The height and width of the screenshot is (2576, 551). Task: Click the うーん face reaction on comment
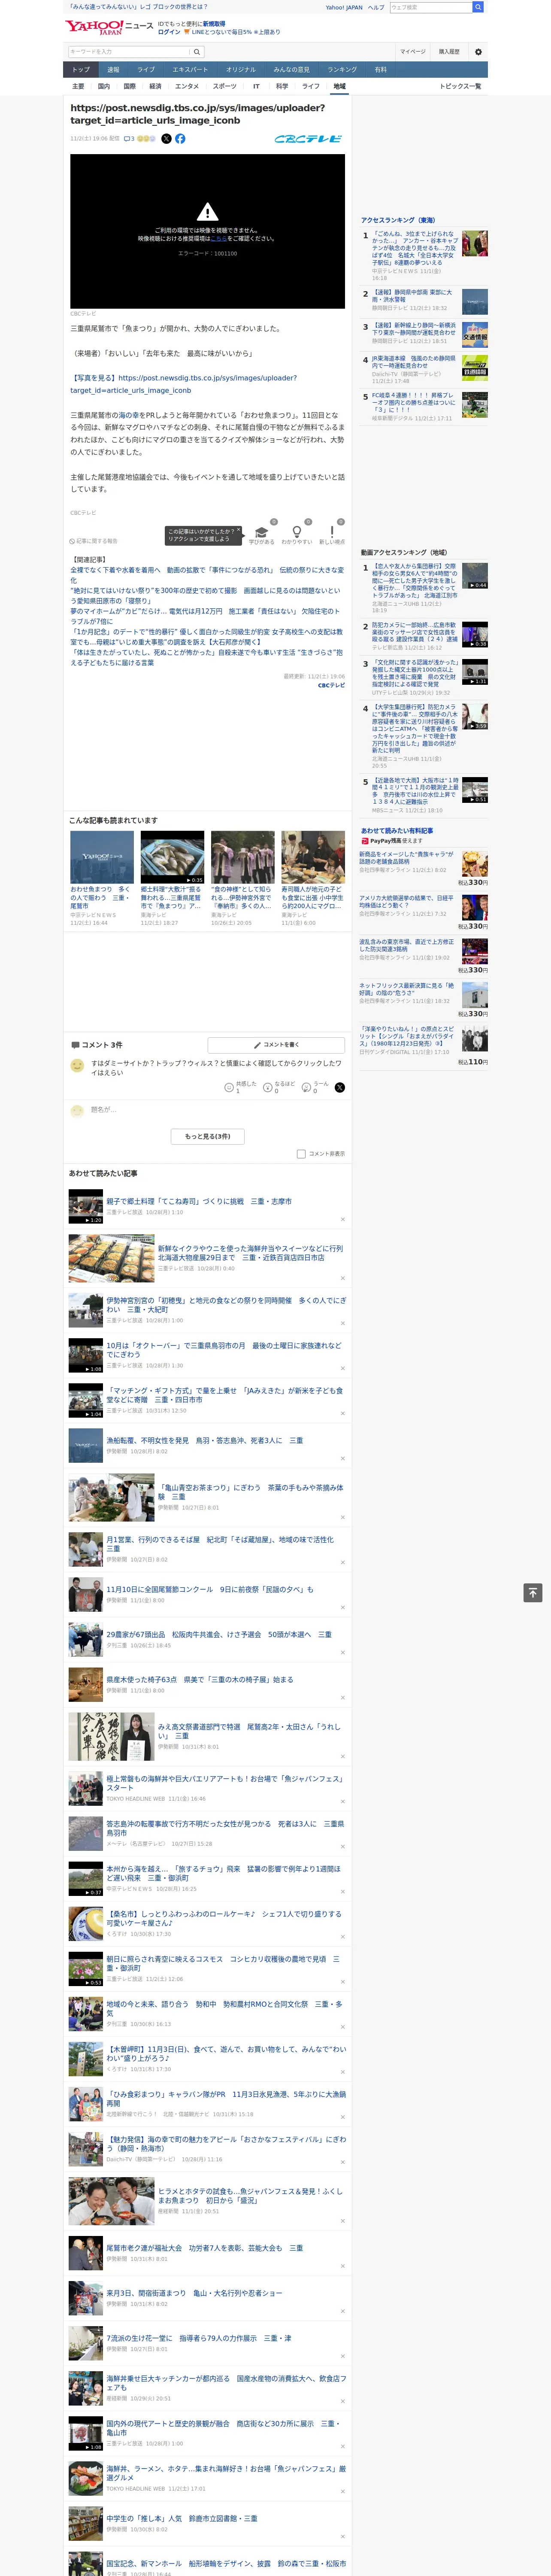(306, 1087)
